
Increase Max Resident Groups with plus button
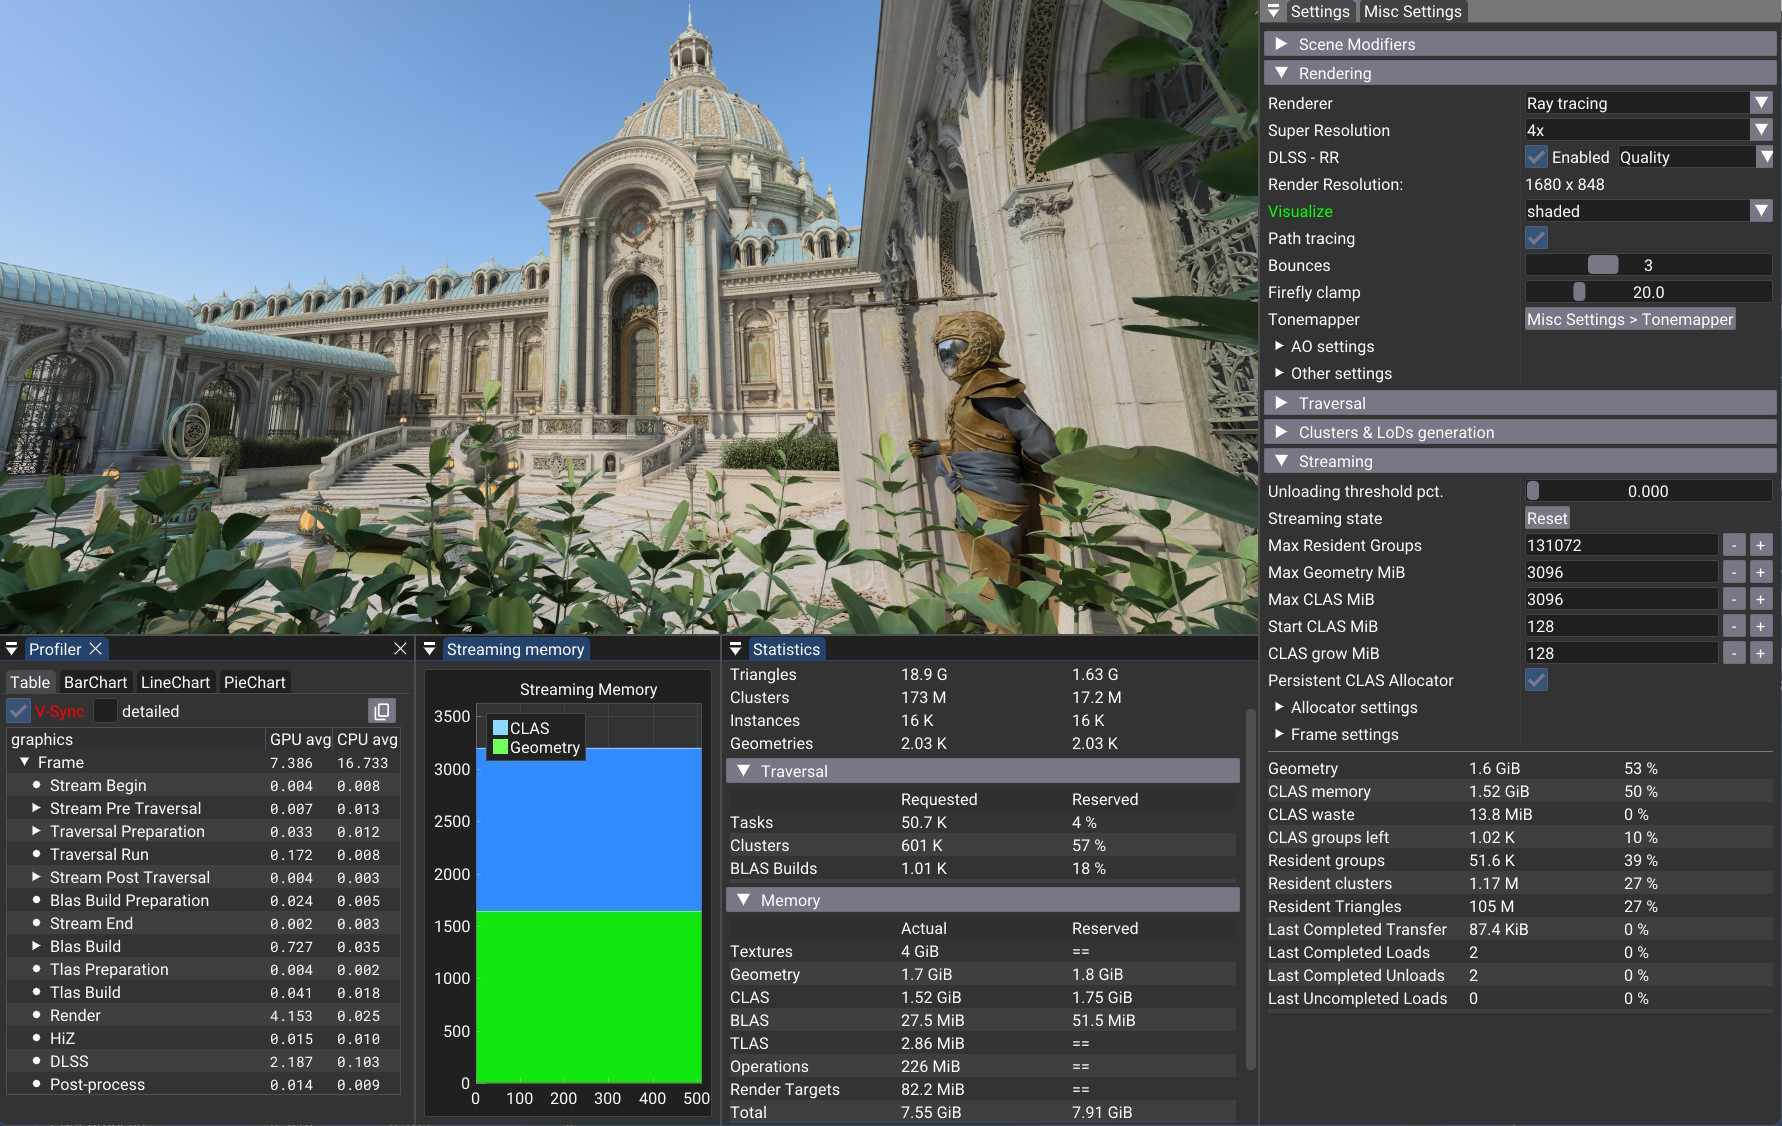[1761, 545]
